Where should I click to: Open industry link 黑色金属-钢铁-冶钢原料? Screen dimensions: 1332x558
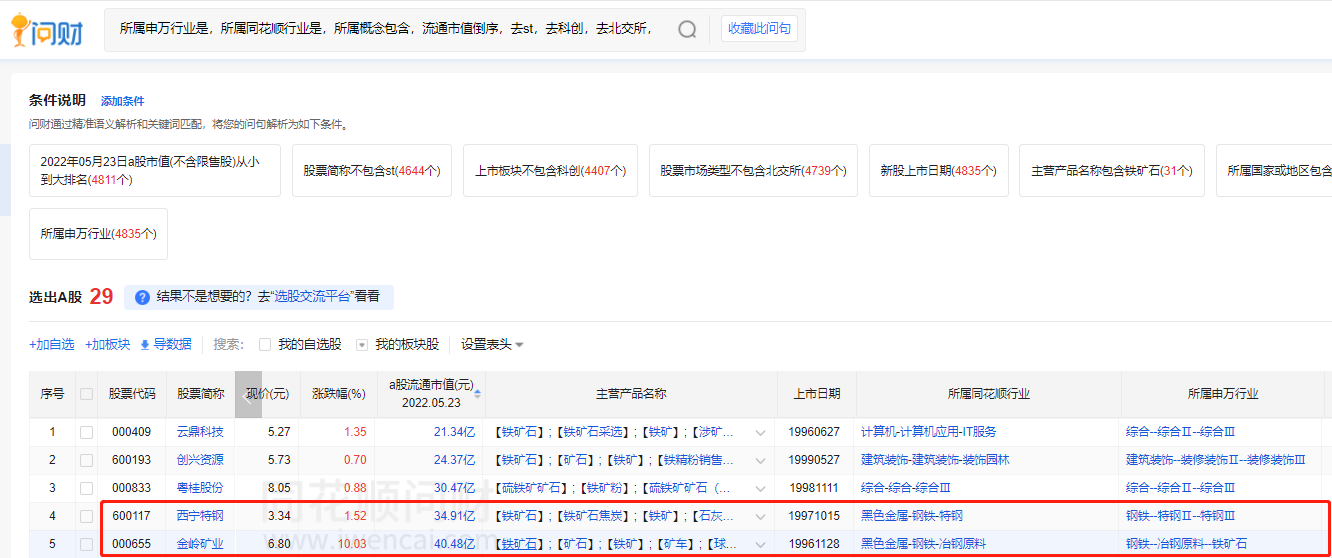pos(923,544)
